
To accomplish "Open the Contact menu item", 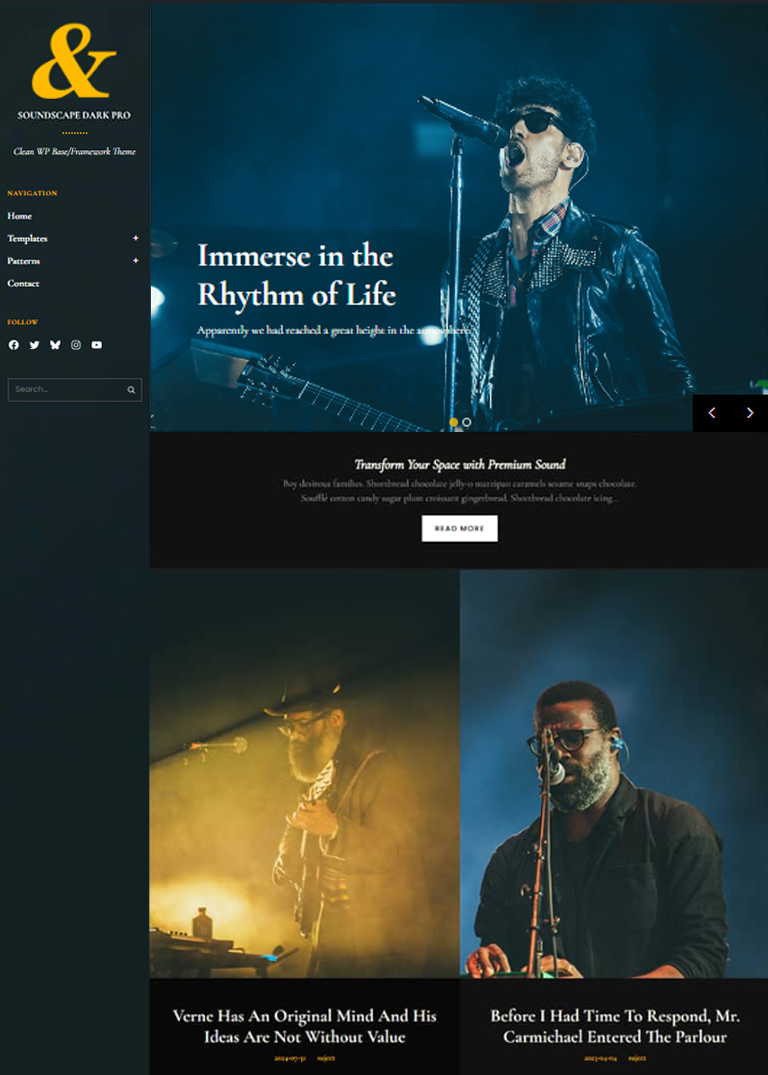I will (x=23, y=284).
